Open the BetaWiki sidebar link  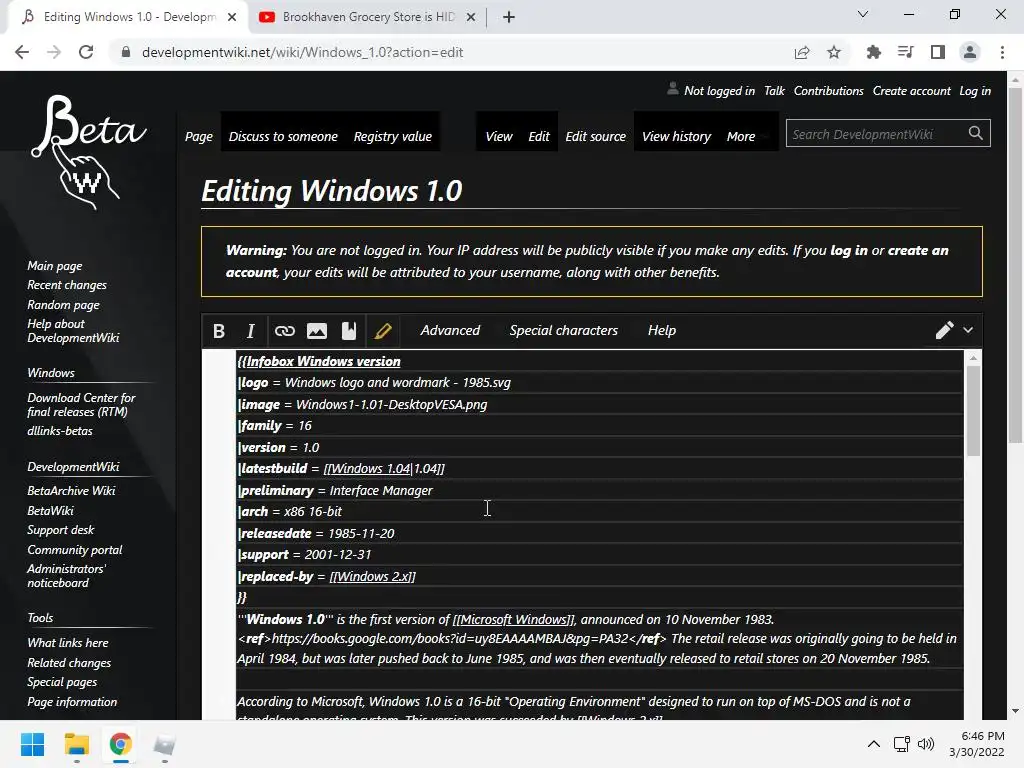[x=50, y=511]
